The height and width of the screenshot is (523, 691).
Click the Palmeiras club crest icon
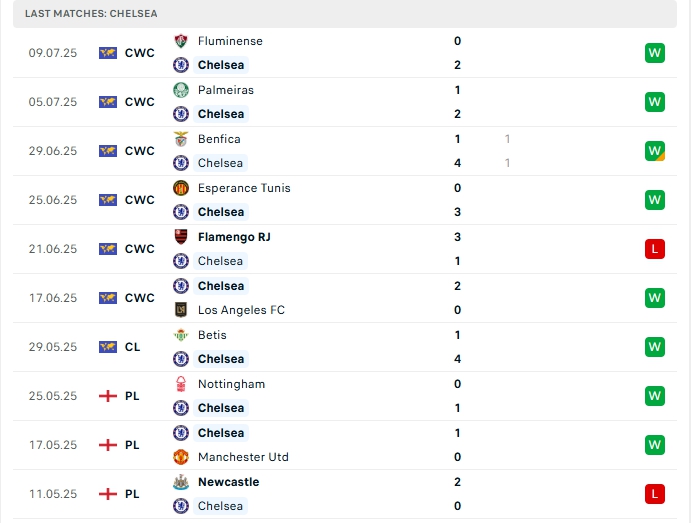tap(181, 90)
